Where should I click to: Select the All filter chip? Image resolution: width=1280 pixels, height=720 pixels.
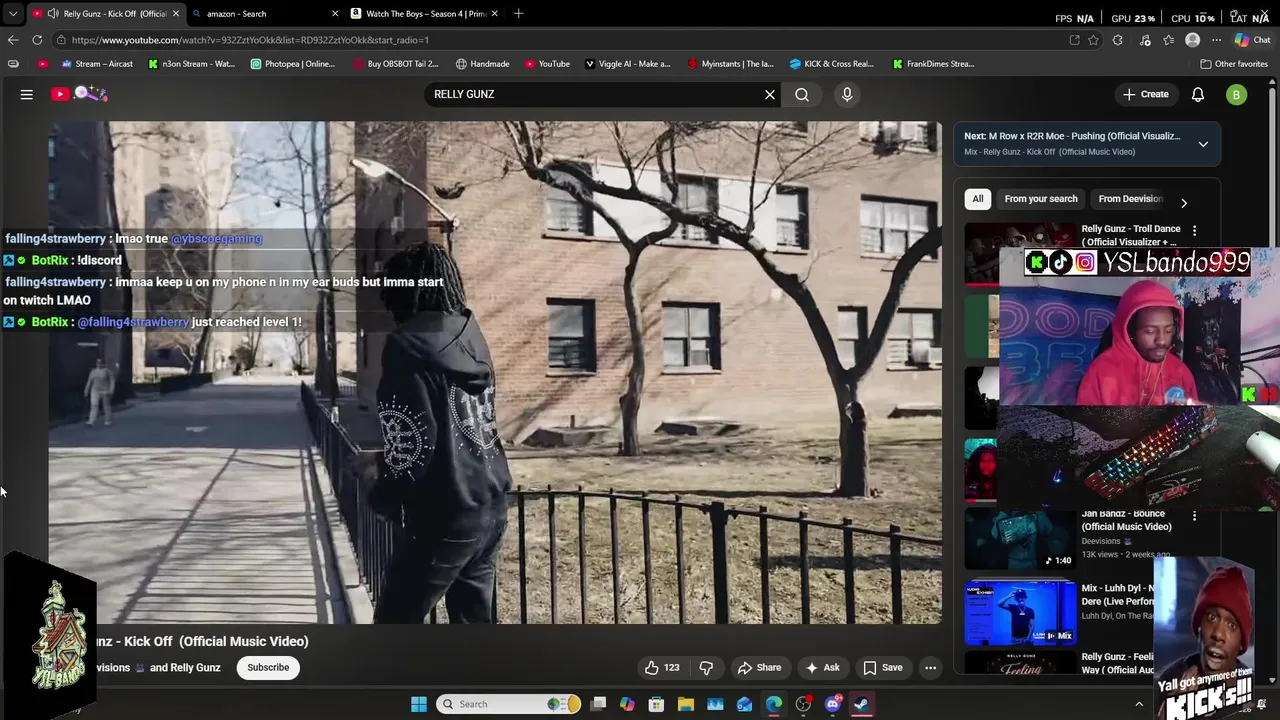(x=978, y=199)
